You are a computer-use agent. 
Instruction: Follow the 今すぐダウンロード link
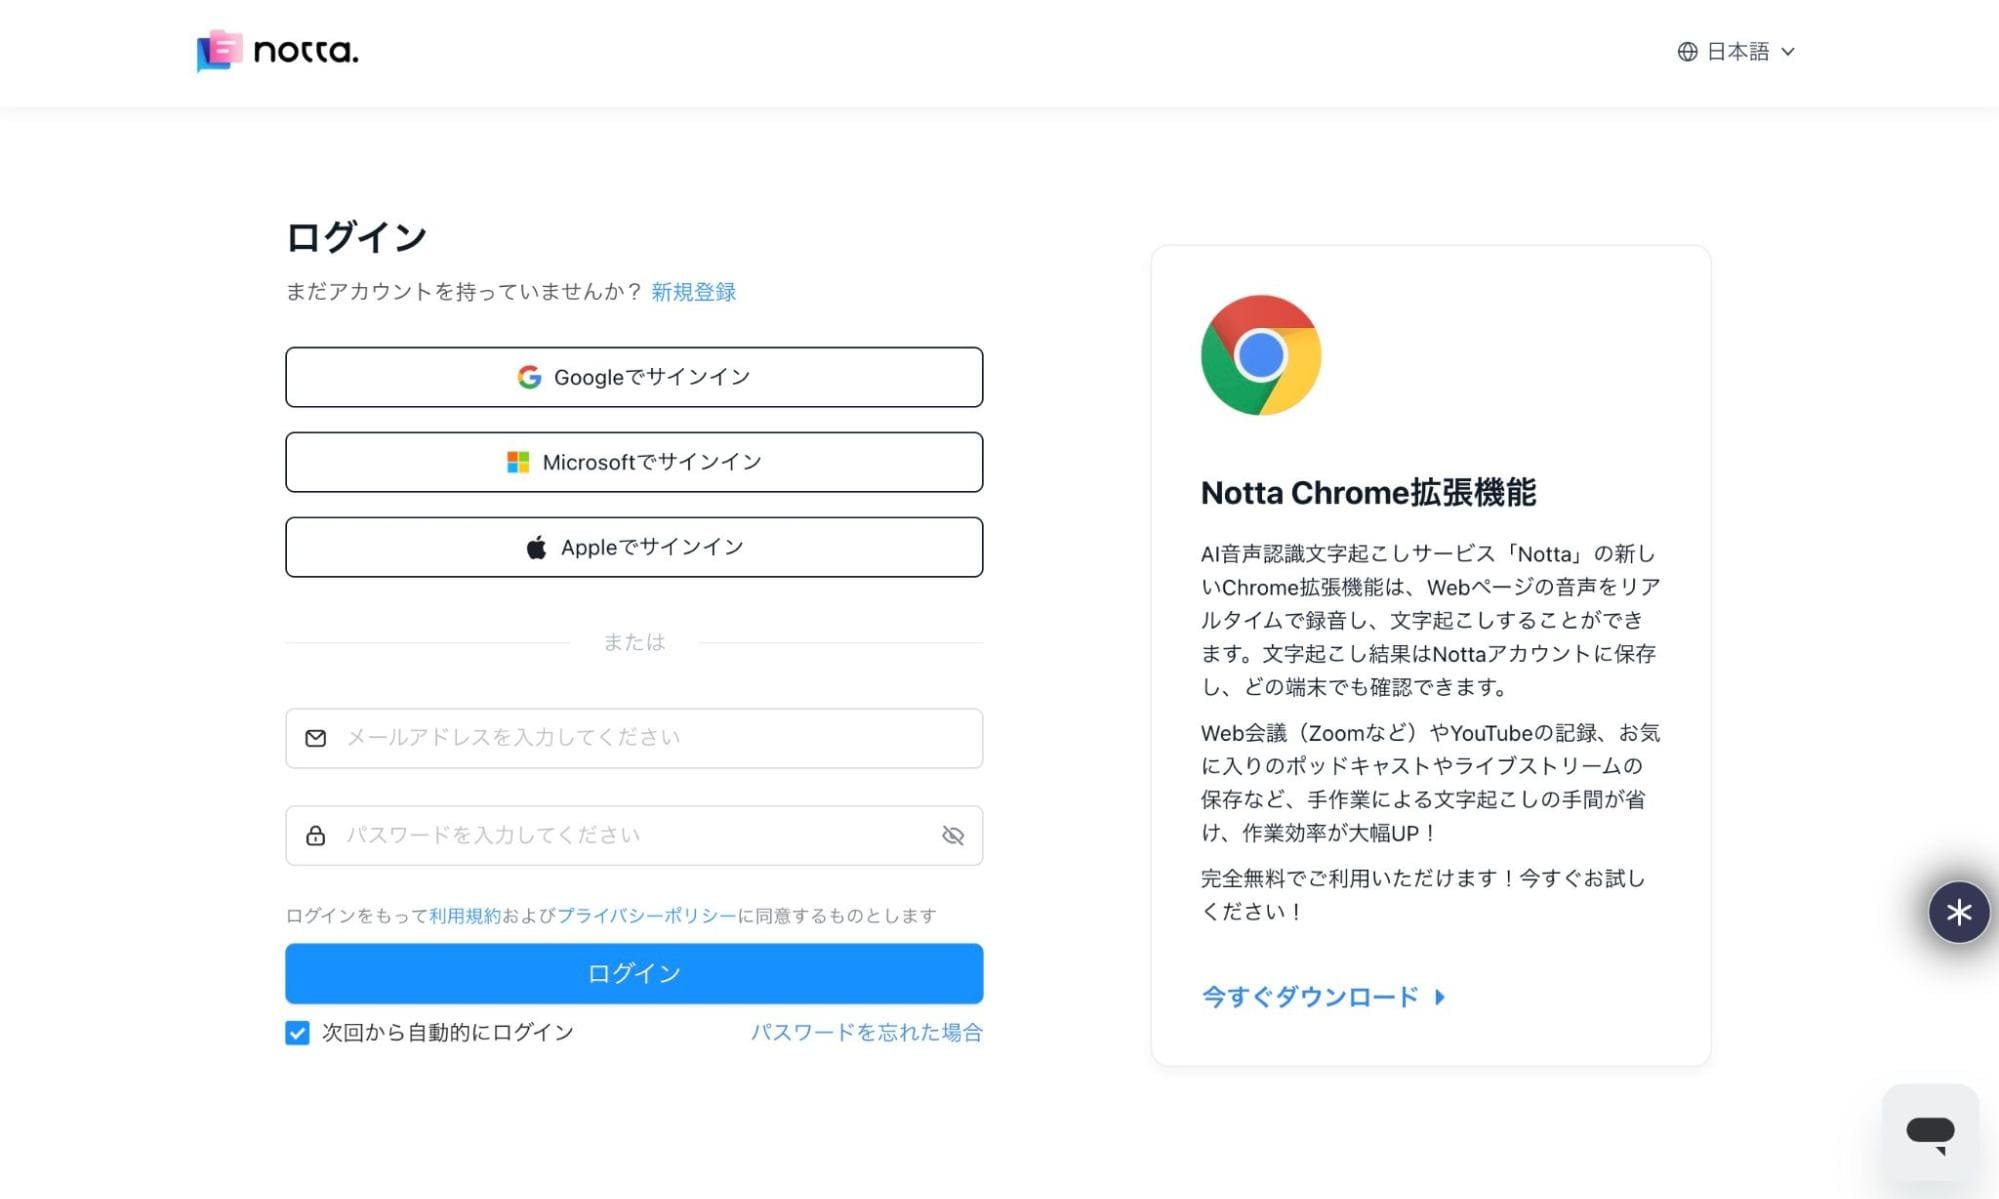click(1323, 996)
